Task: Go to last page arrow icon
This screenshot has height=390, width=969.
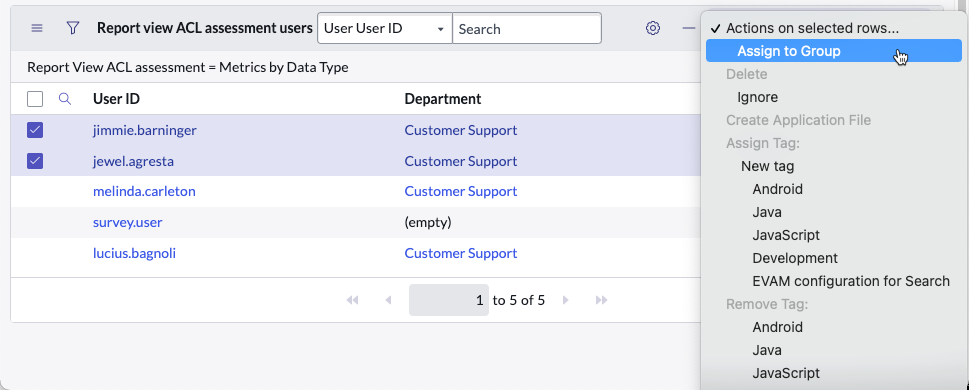Action: click(601, 300)
